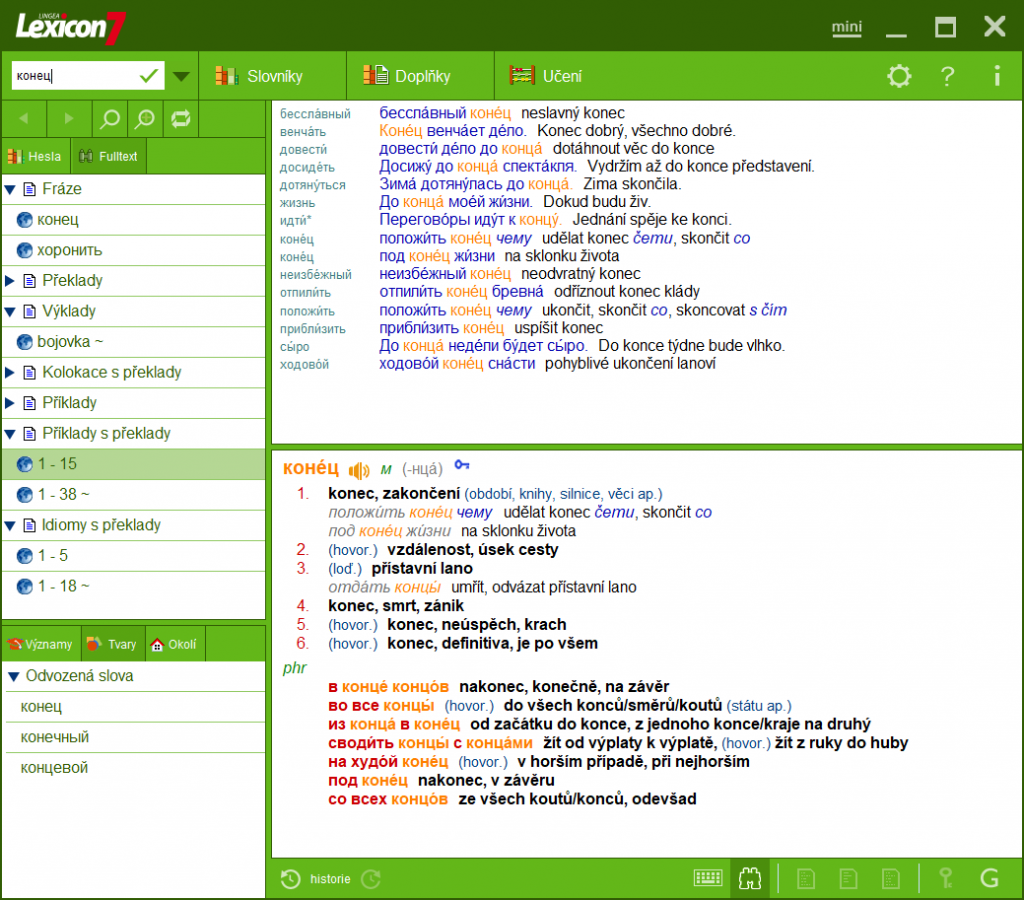The width and height of the screenshot is (1024, 900).
Task: Collapse the Fráze section
Action: click(x=12, y=188)
